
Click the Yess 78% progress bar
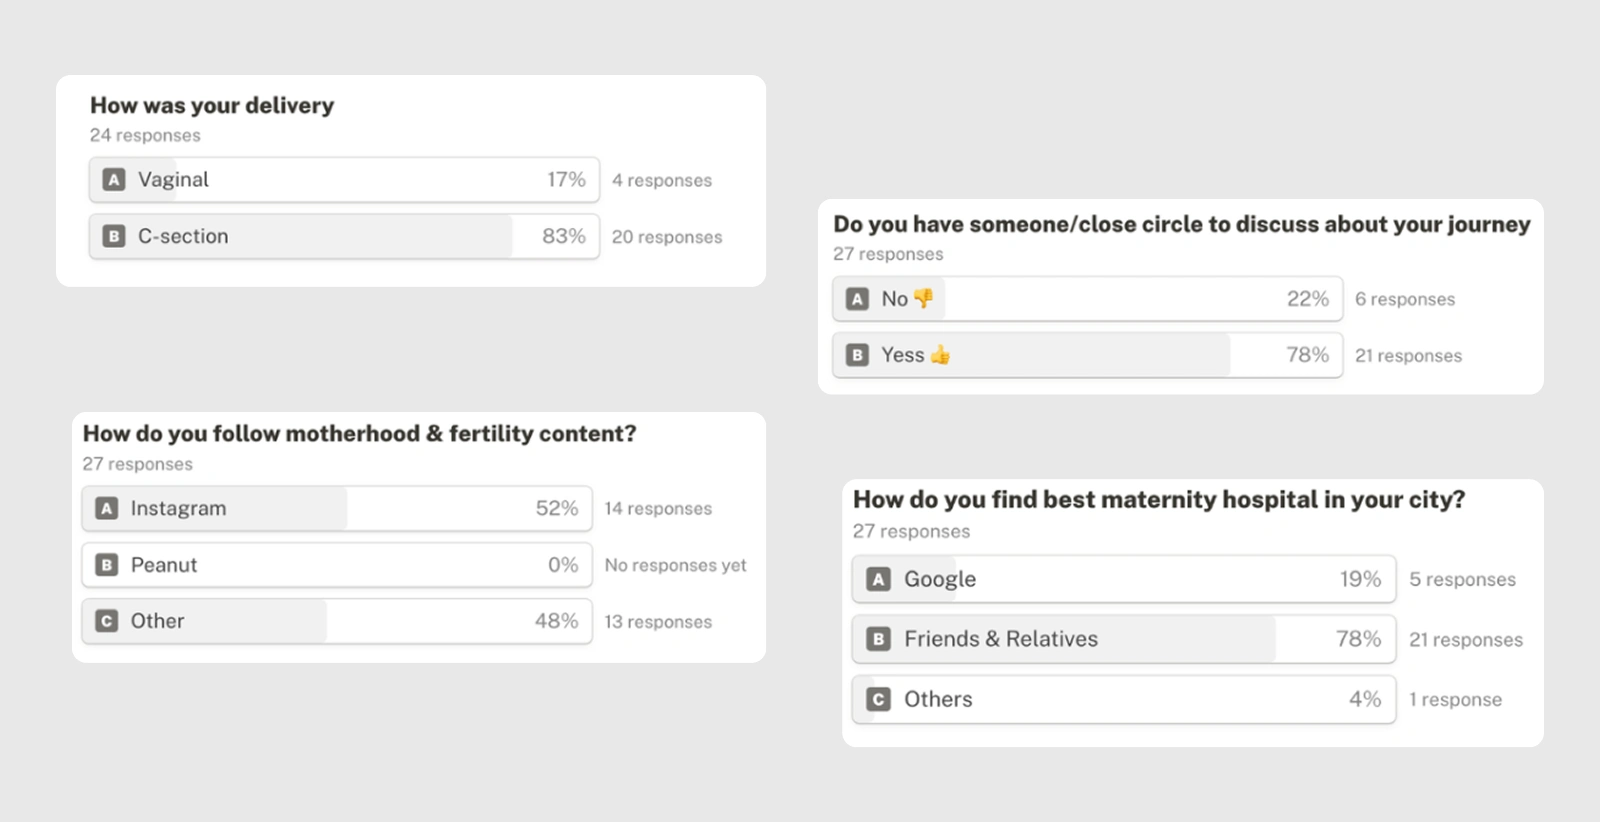tap(1087, 355)
